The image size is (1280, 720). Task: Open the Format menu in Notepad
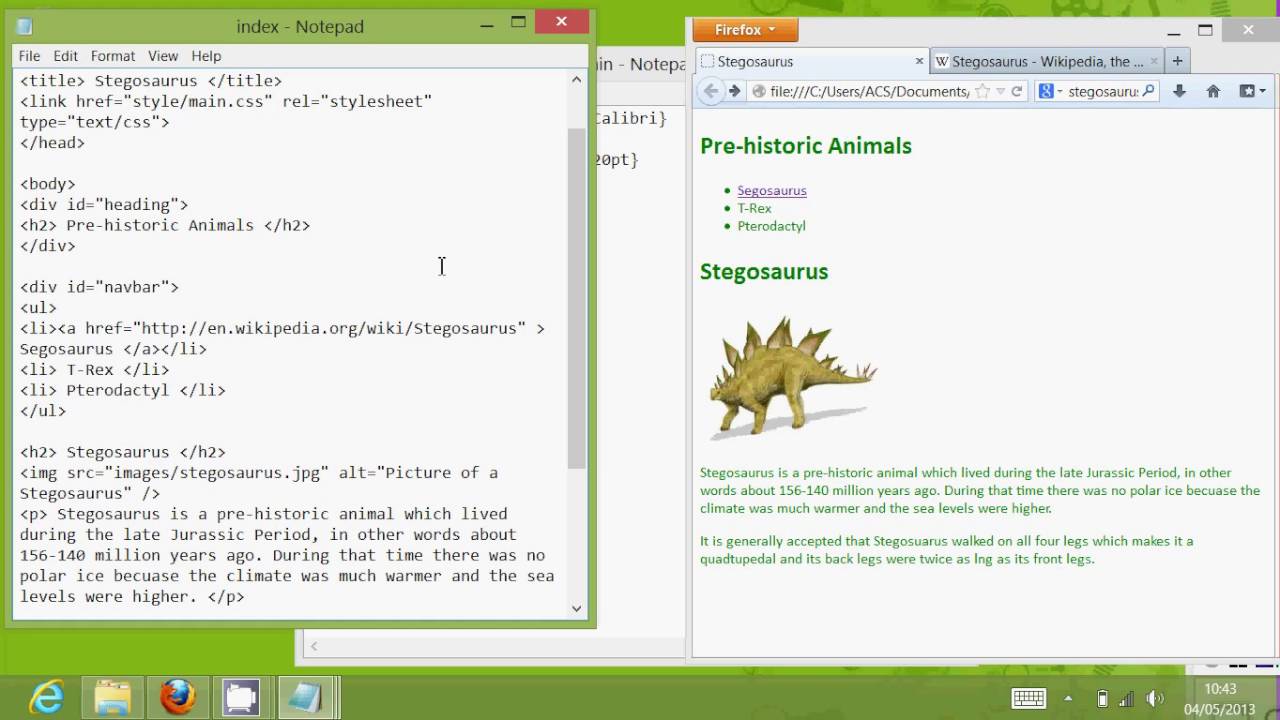click(x=112, y=56)
